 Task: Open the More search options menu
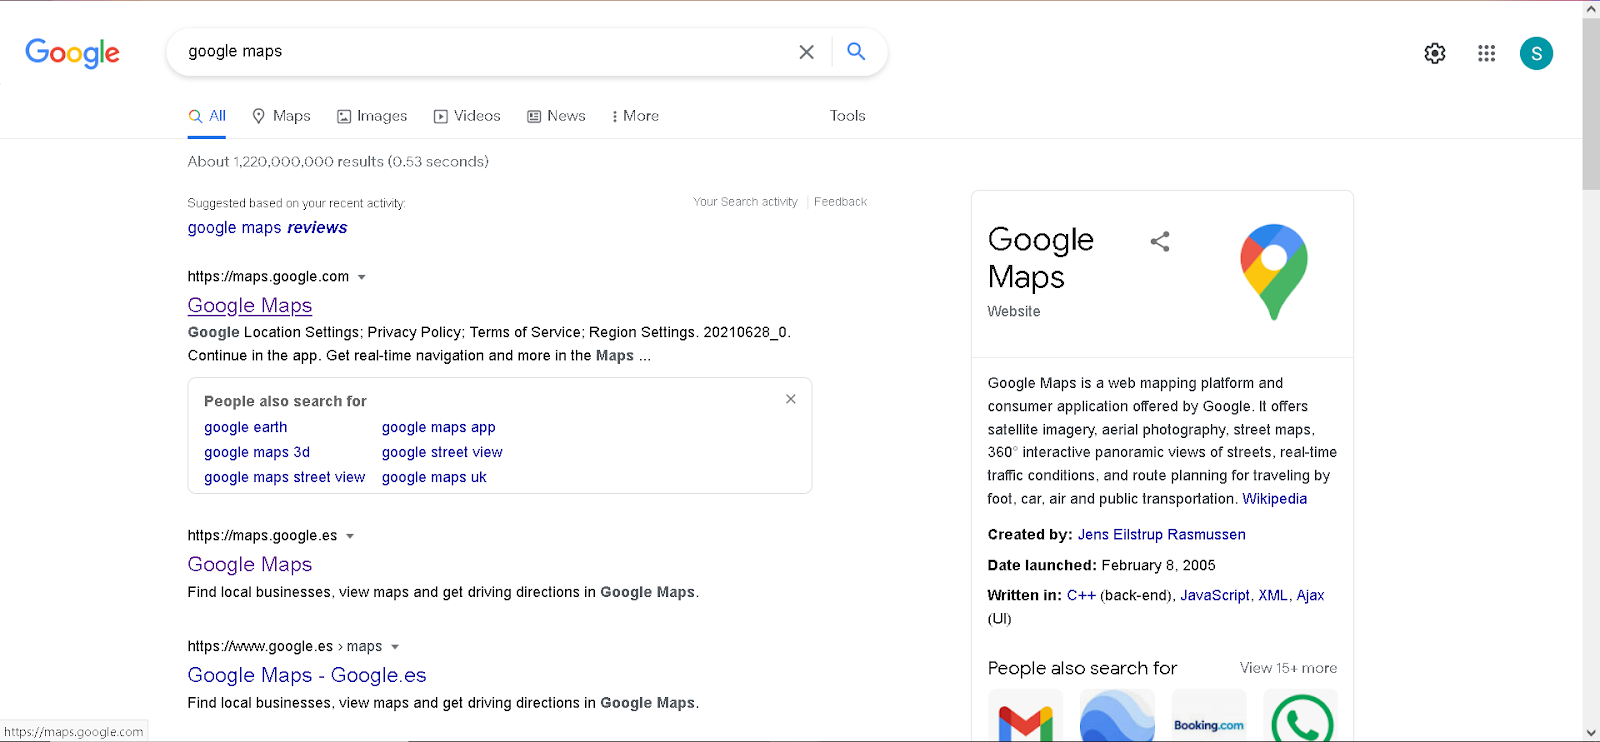(635, 116)
